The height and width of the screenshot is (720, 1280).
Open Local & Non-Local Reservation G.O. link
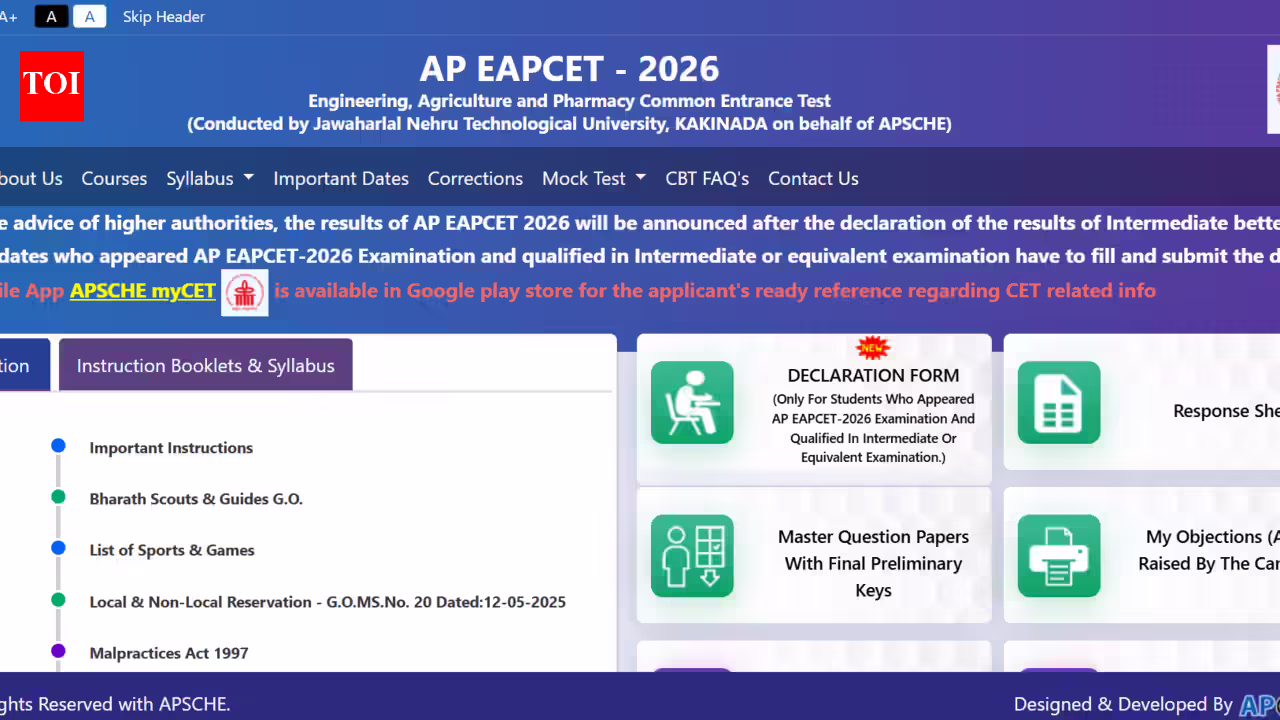[x=328, y=602]
